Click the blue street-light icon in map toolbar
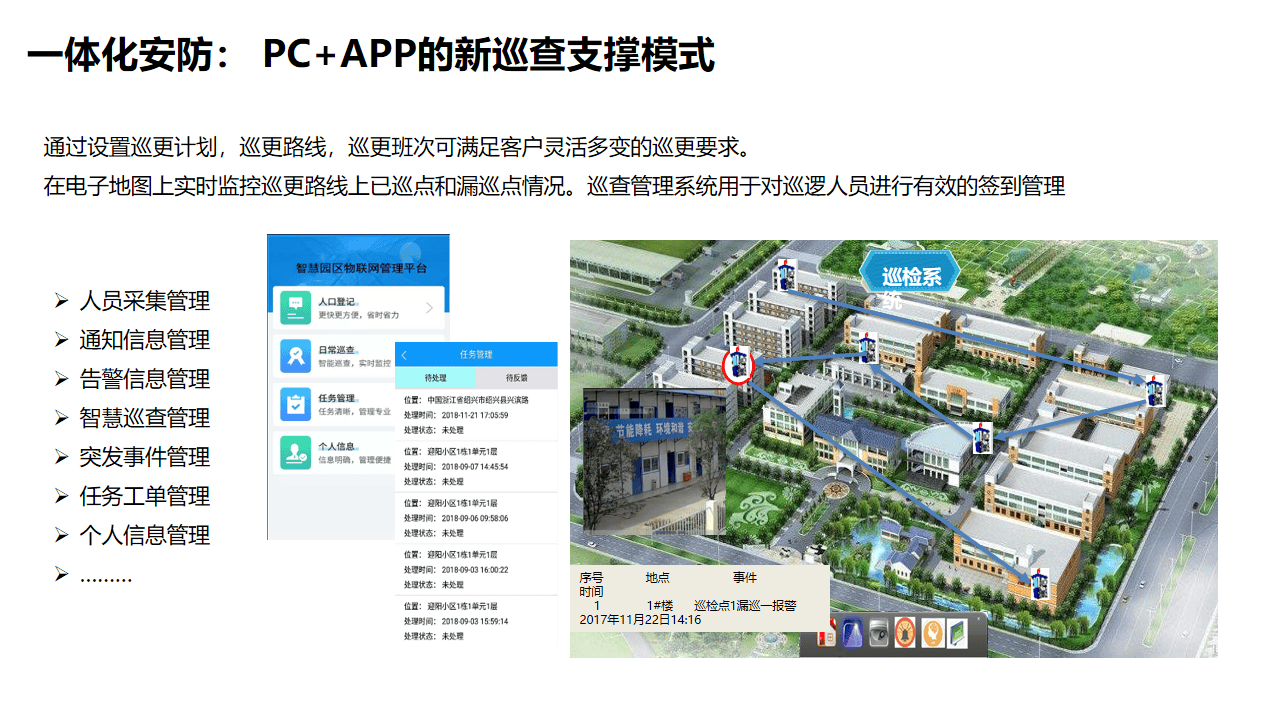 pyautogui.click(x=852, y=633)
